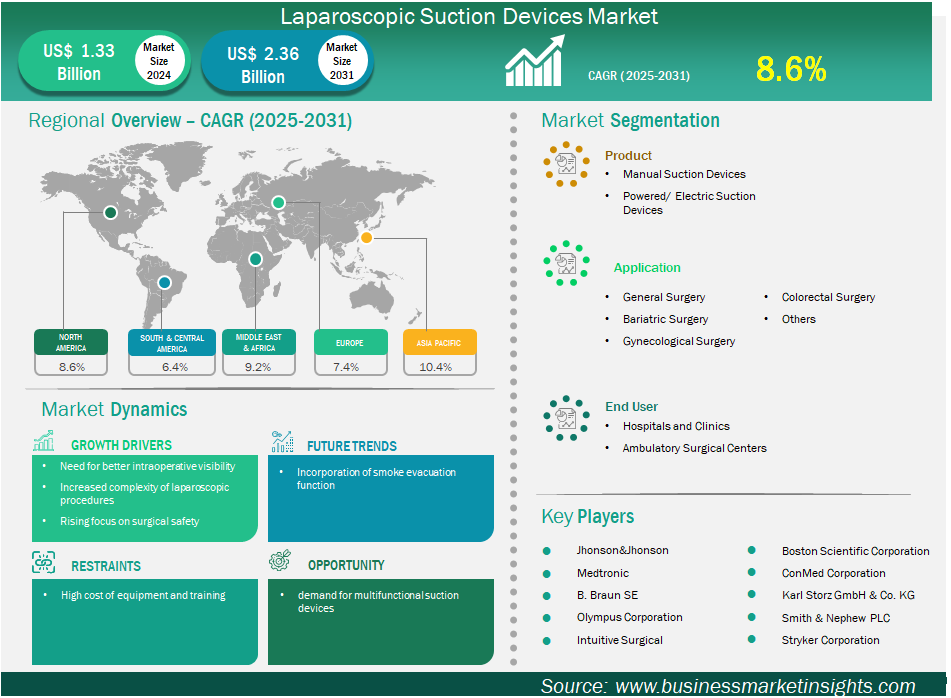Select the North America region label

72,343
